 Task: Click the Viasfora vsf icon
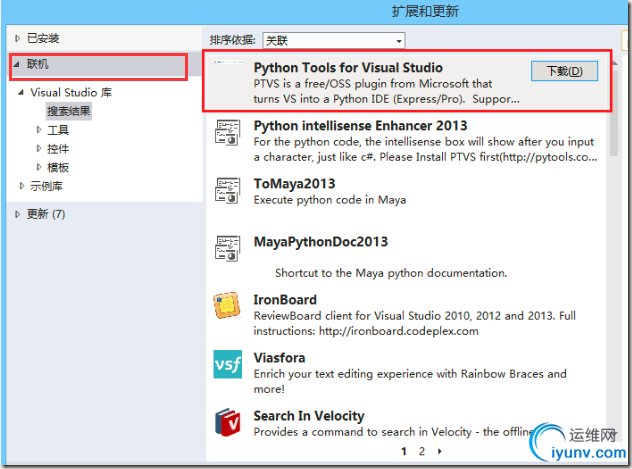click(228, 364)
